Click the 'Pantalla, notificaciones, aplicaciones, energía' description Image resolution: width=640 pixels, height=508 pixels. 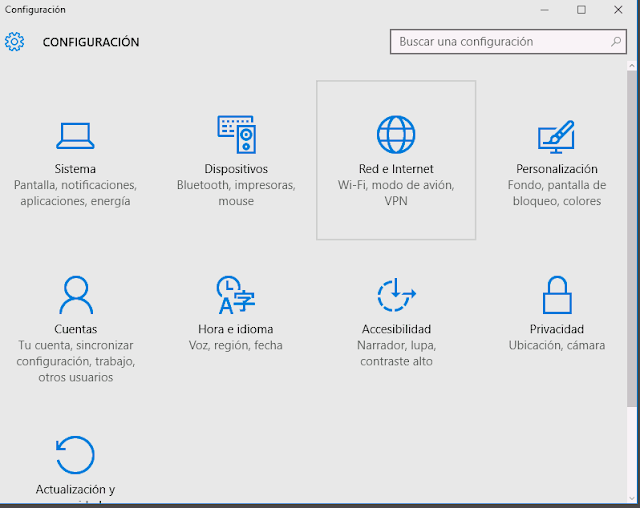tap(75, 193)
